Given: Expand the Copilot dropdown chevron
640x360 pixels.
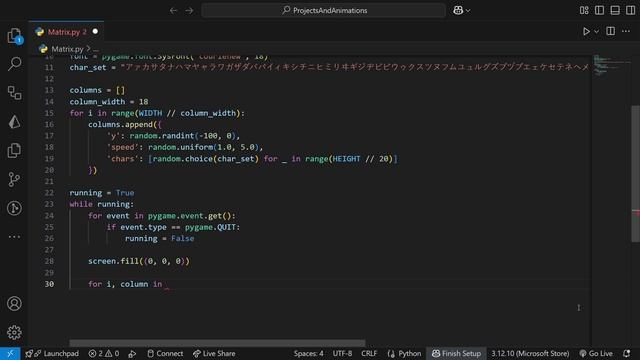Looking at the screenshot, I should [468, 11].
